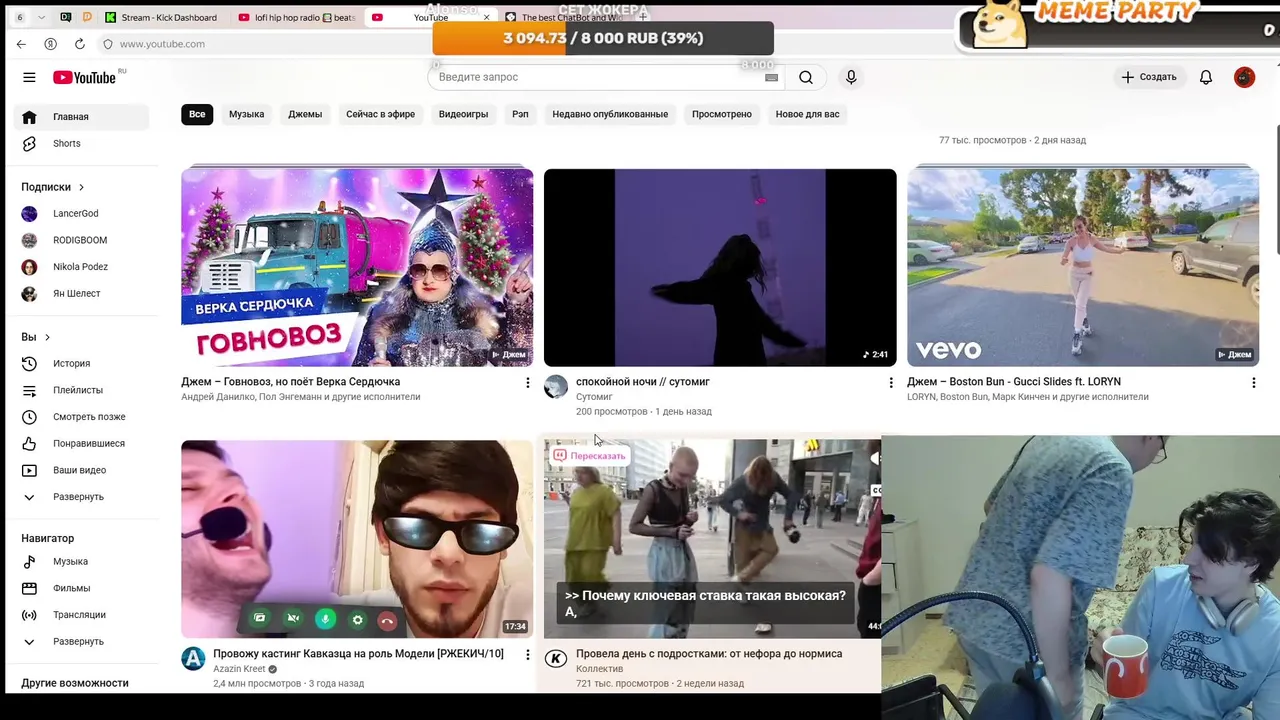Click the Пересказать button on video
Viewport: 1280px width, 720px height.
click(590, 455)
